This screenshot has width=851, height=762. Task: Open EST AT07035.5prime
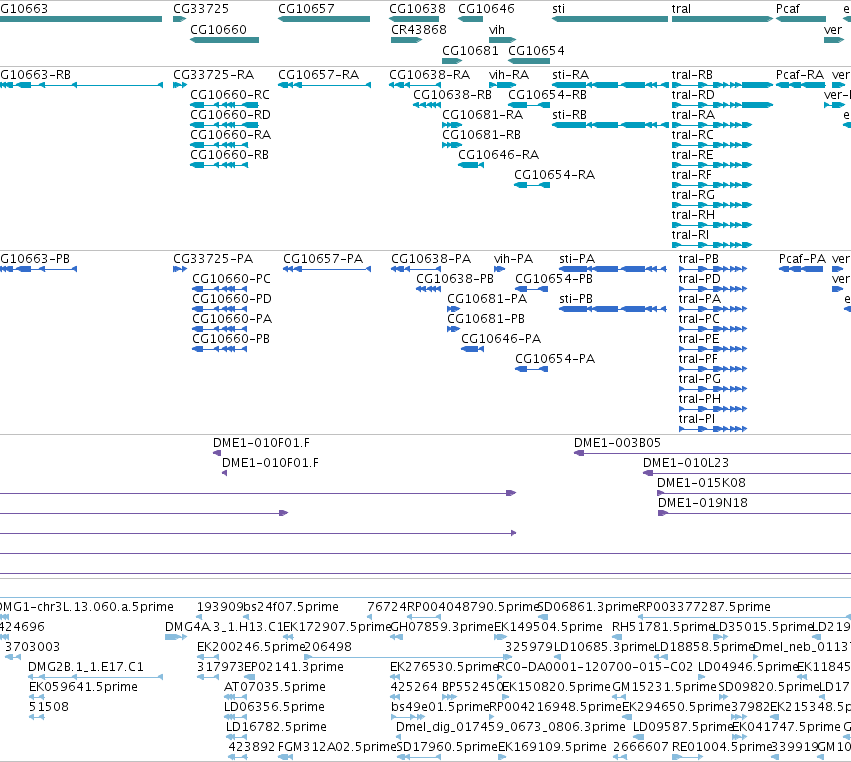pyautogui.click(x=275, y=687)
